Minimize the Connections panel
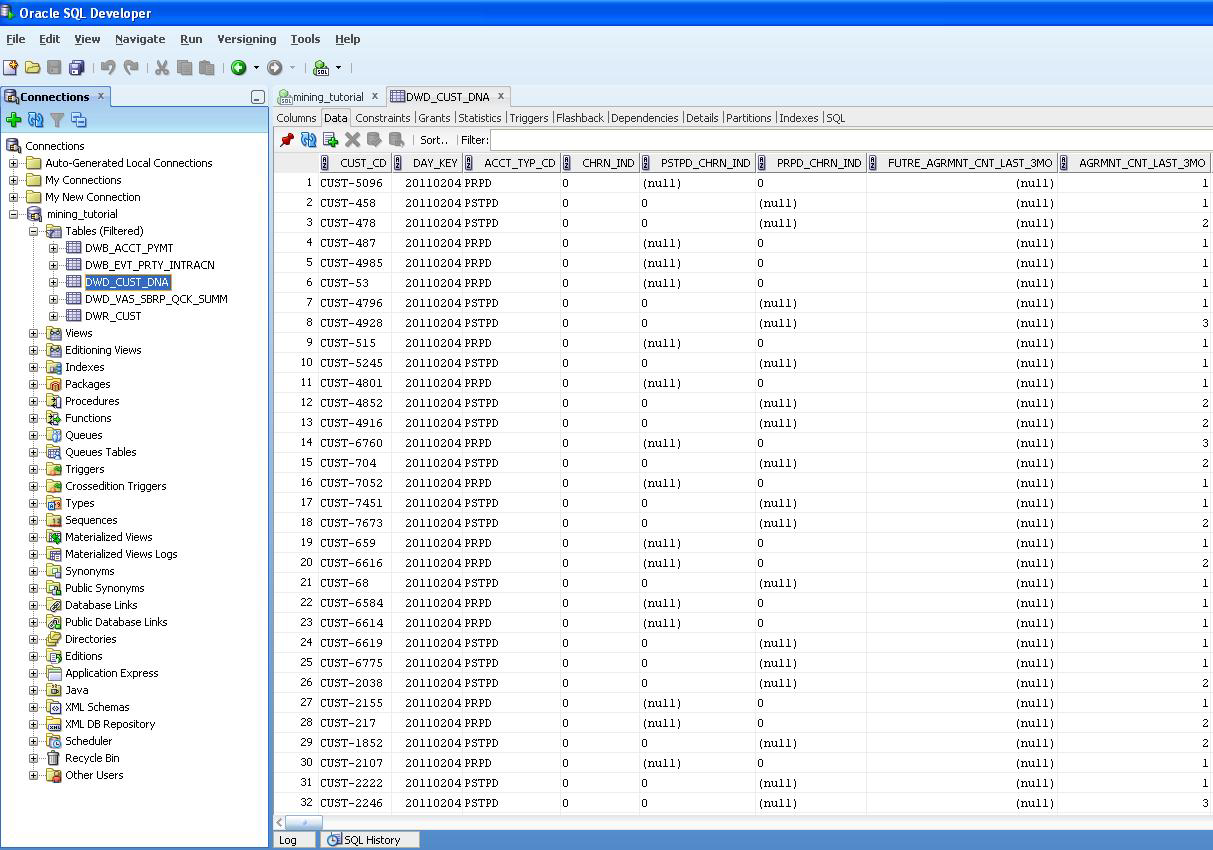Viewport: 1213px width, 850px height. point(257,97)
